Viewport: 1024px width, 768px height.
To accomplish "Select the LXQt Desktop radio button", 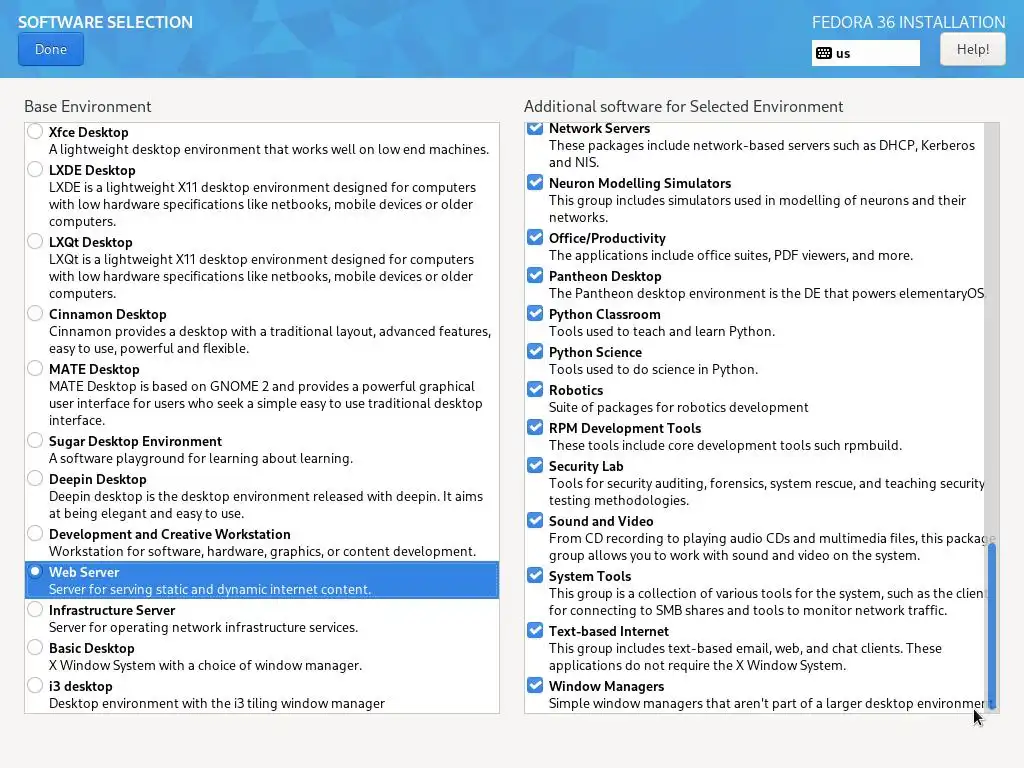I will click(35, 242).
